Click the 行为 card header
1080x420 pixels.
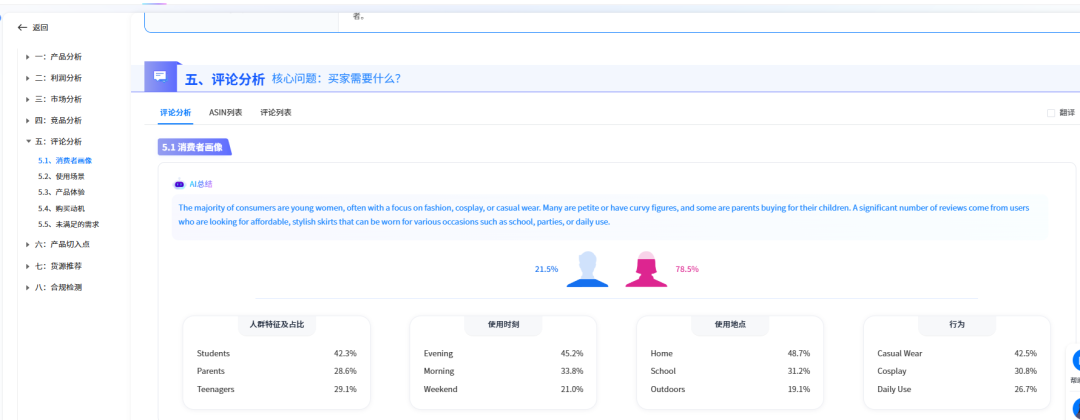click(957, 324)
